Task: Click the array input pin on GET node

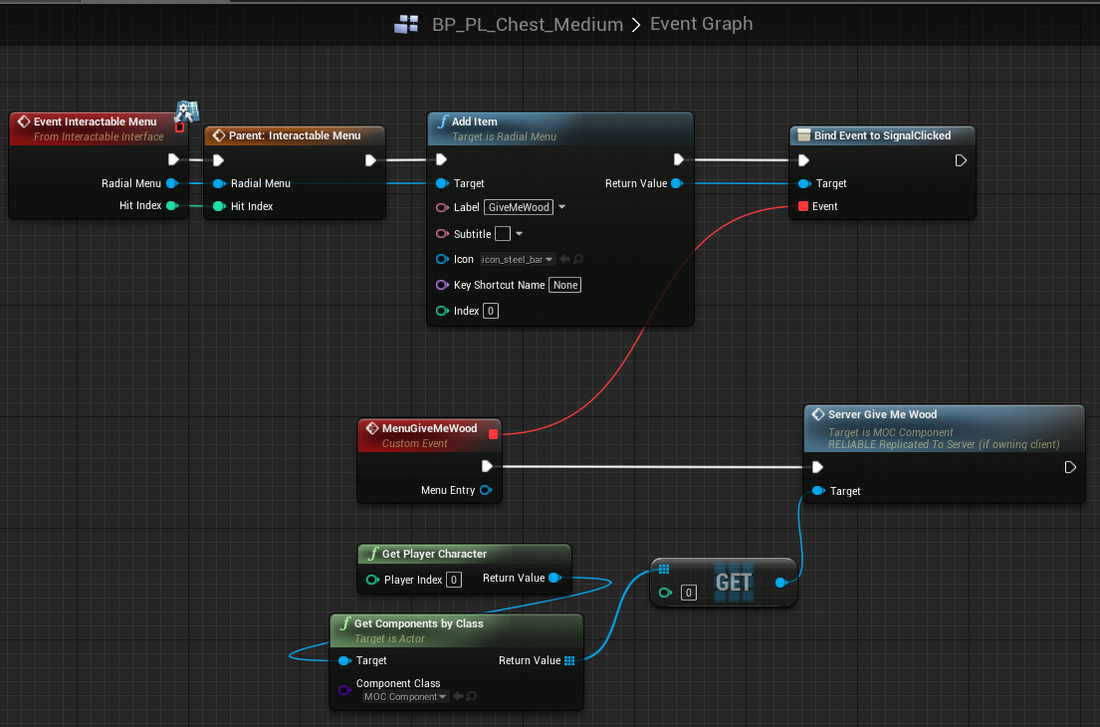Action: tap(664, 569)
